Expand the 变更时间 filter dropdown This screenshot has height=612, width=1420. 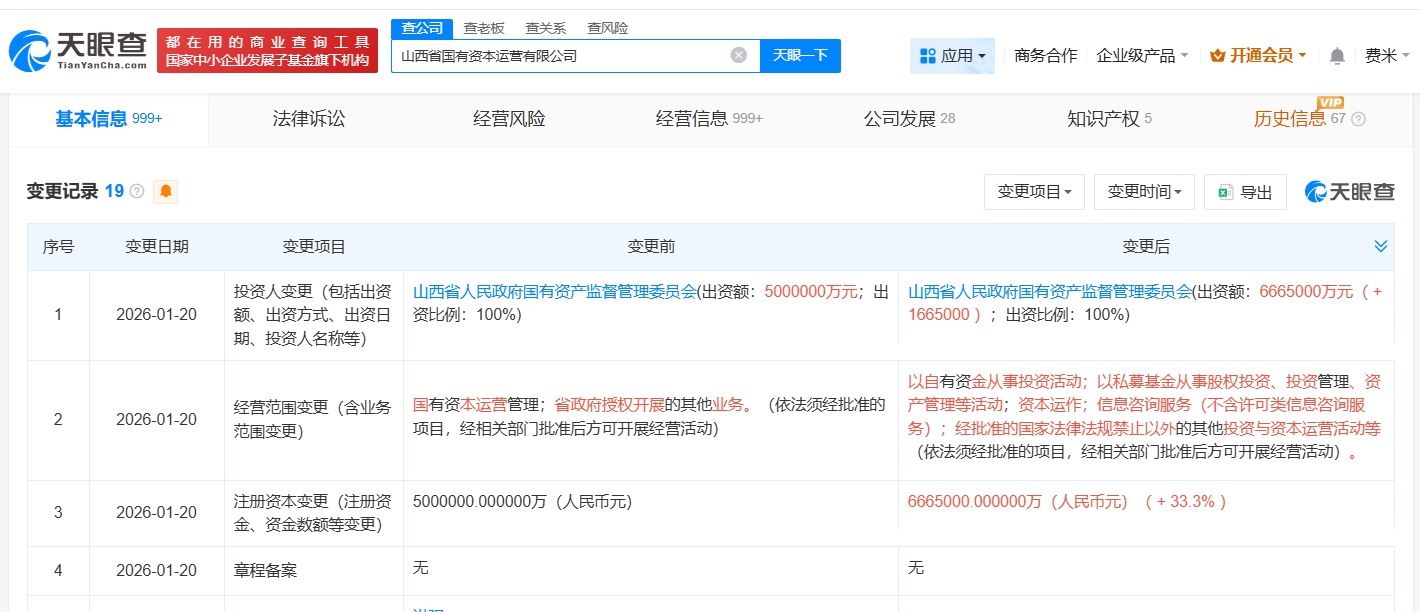pyautogui.click(x=1144, y=192)
